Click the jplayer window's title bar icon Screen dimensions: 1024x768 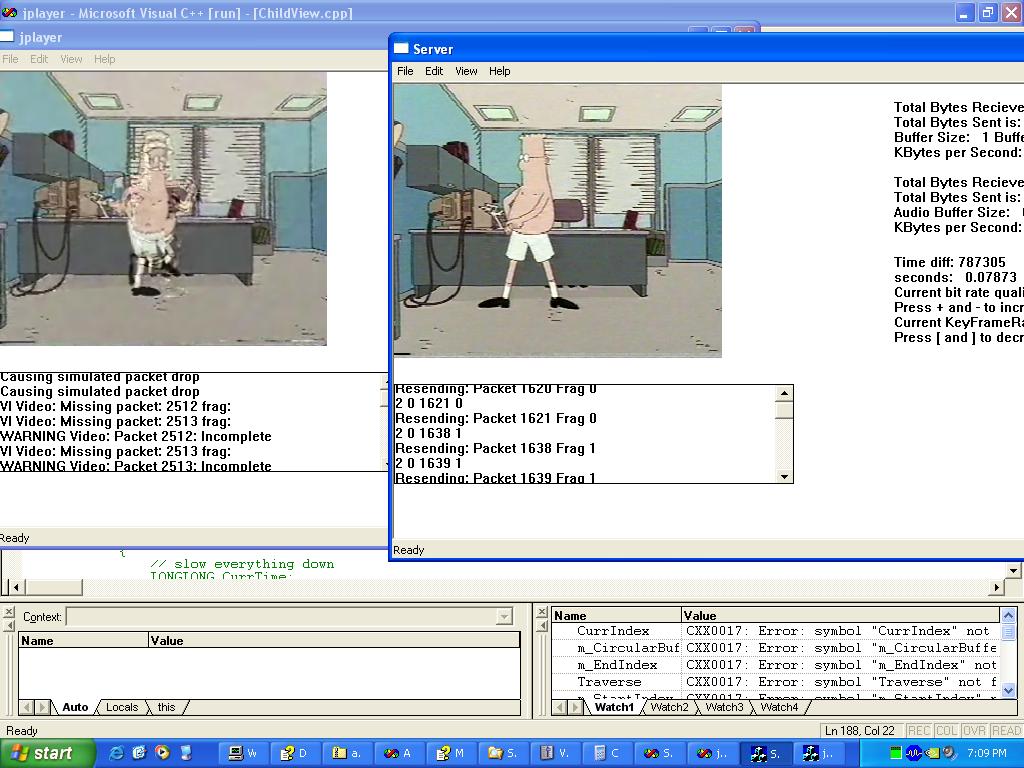6,37
